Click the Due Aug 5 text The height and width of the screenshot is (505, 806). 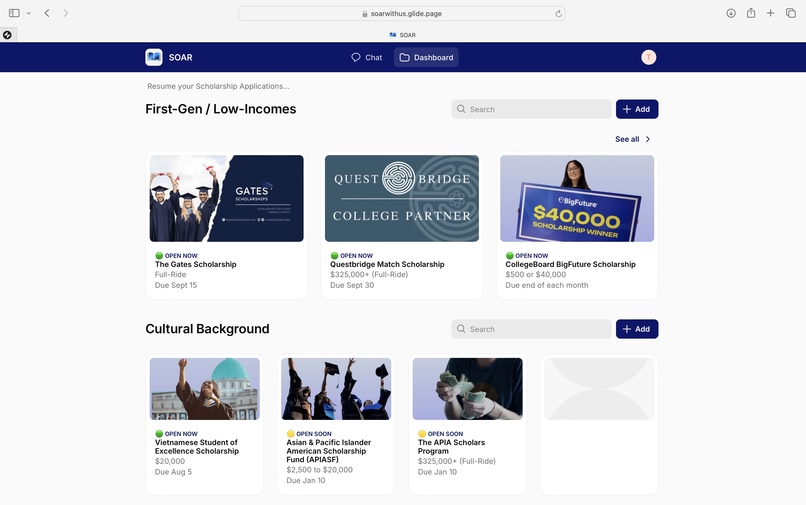click(x=173, y=472)
